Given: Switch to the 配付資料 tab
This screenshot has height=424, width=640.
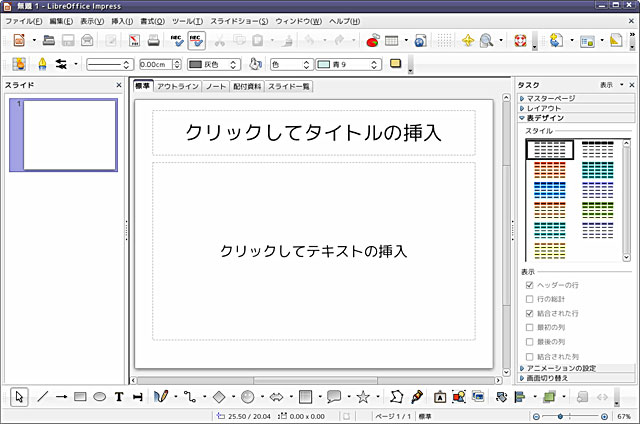Looking at the screenshot, I should click(247, 87).
